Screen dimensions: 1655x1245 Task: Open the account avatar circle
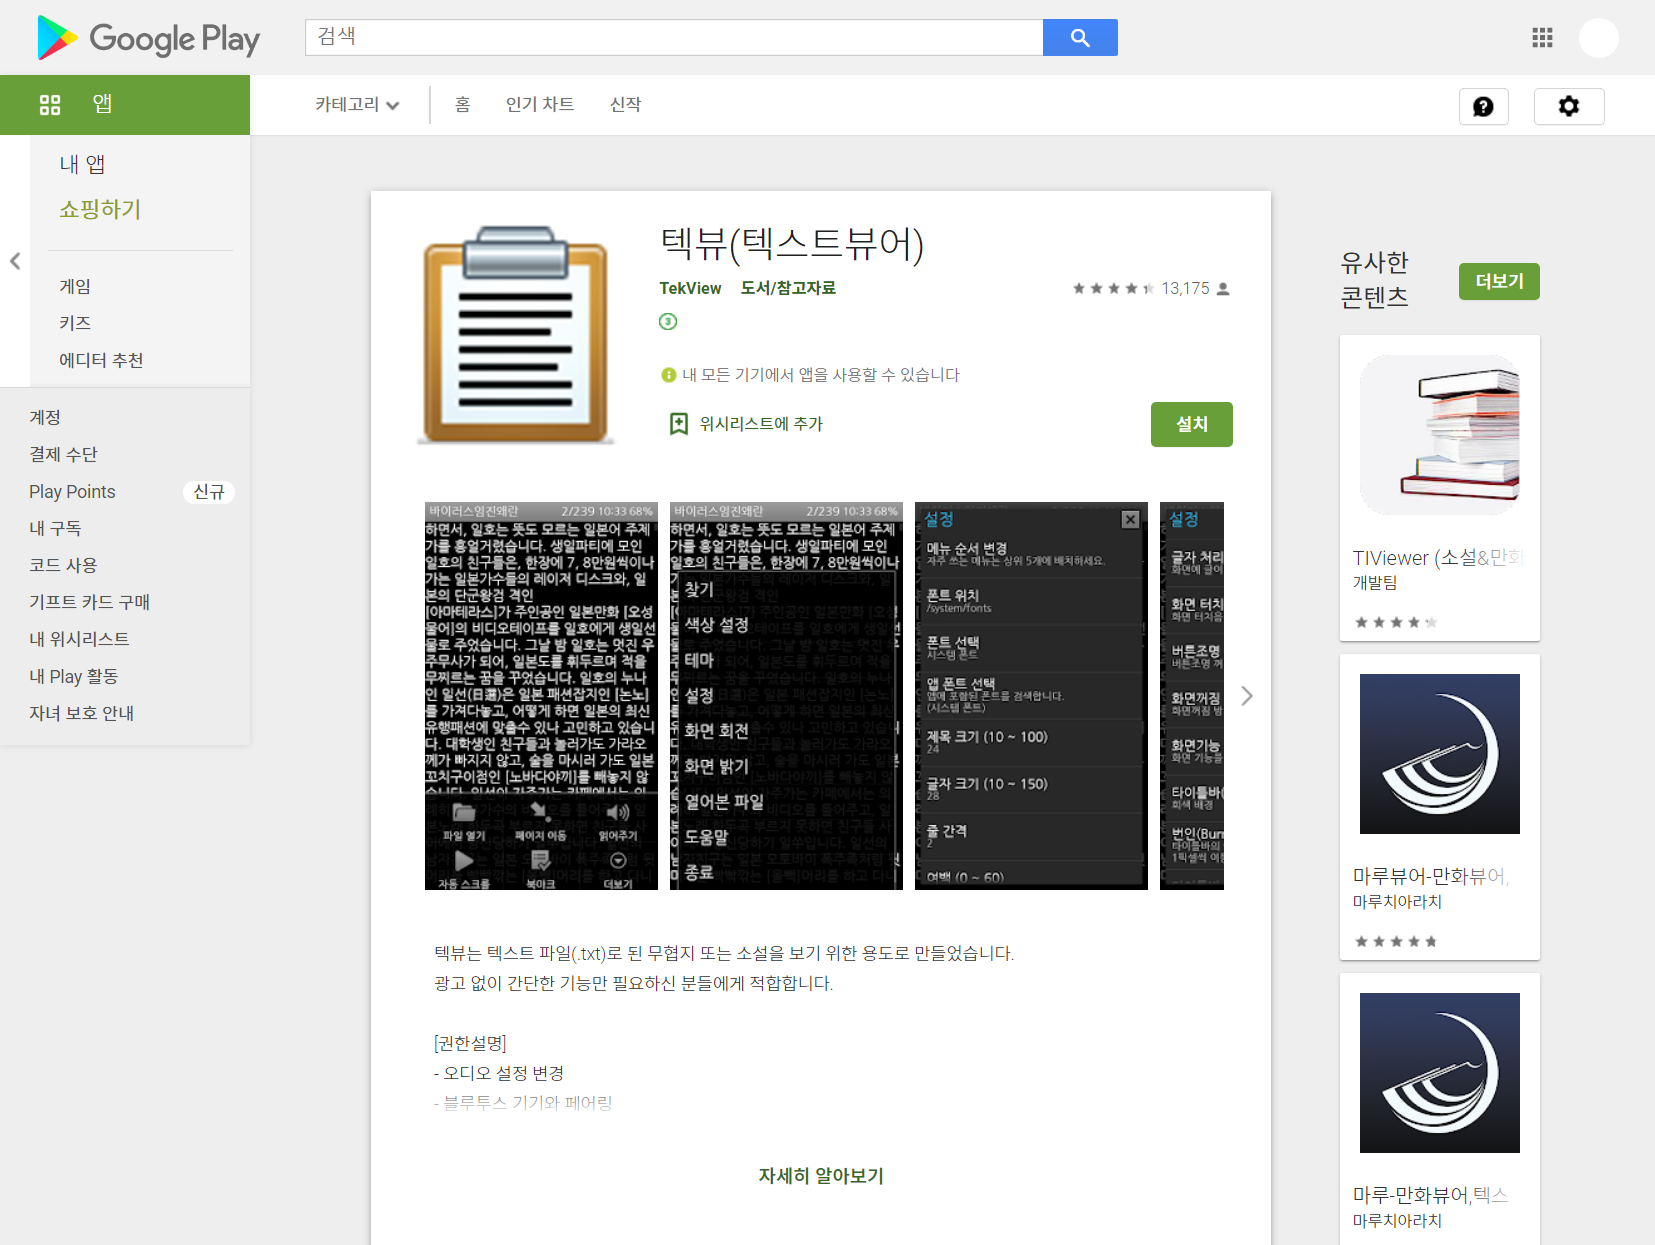1598,38
